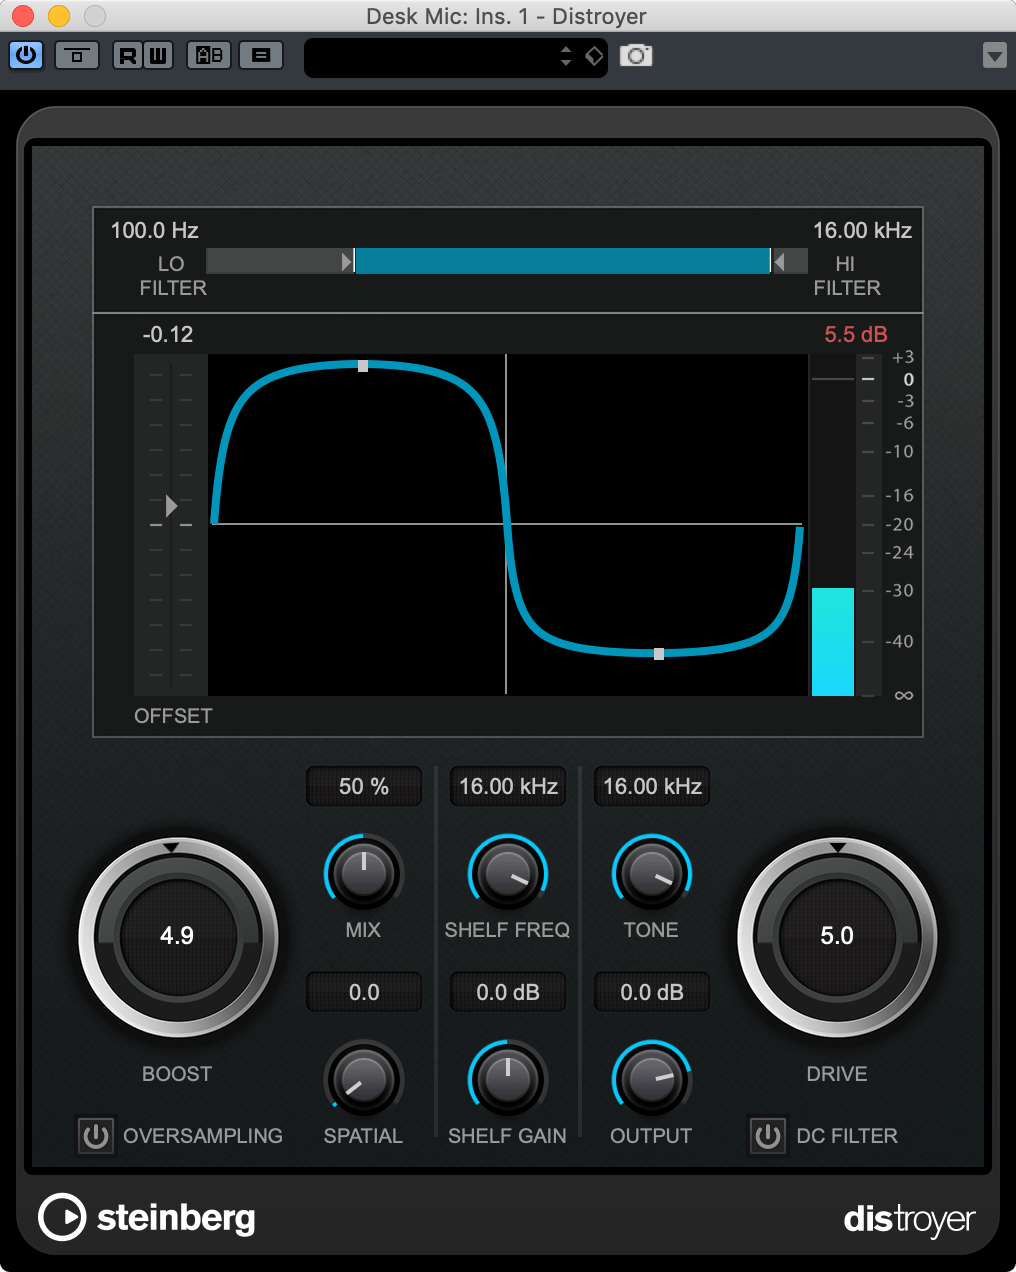Click the preset up/down stepper arrows

click(x=566, y=56)
